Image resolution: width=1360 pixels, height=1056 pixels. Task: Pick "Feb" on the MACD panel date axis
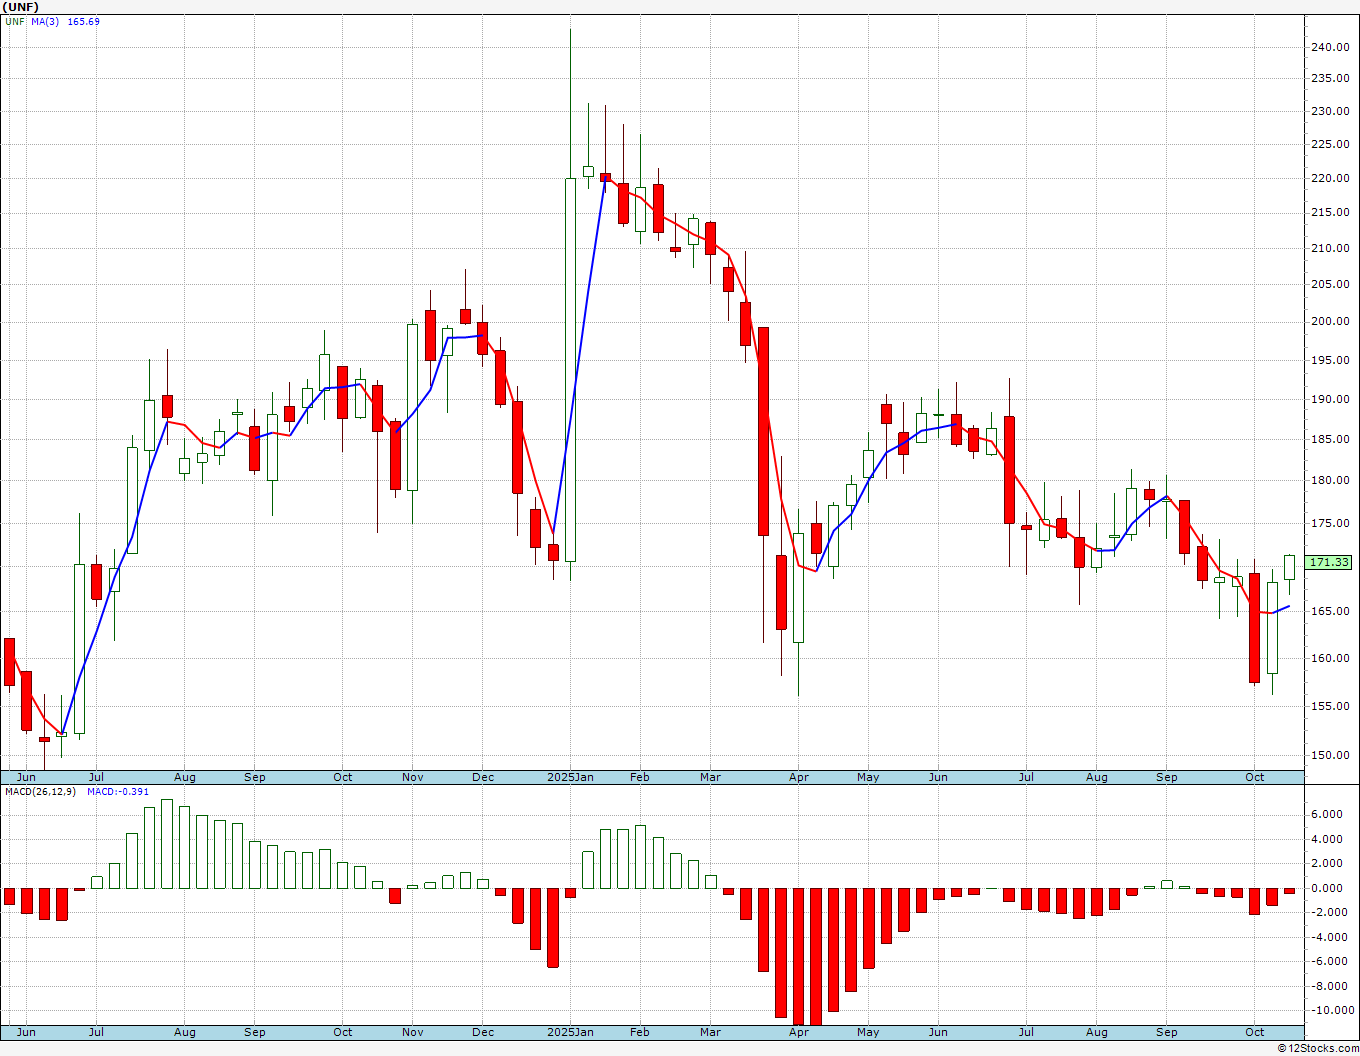tap(639, 1032)
